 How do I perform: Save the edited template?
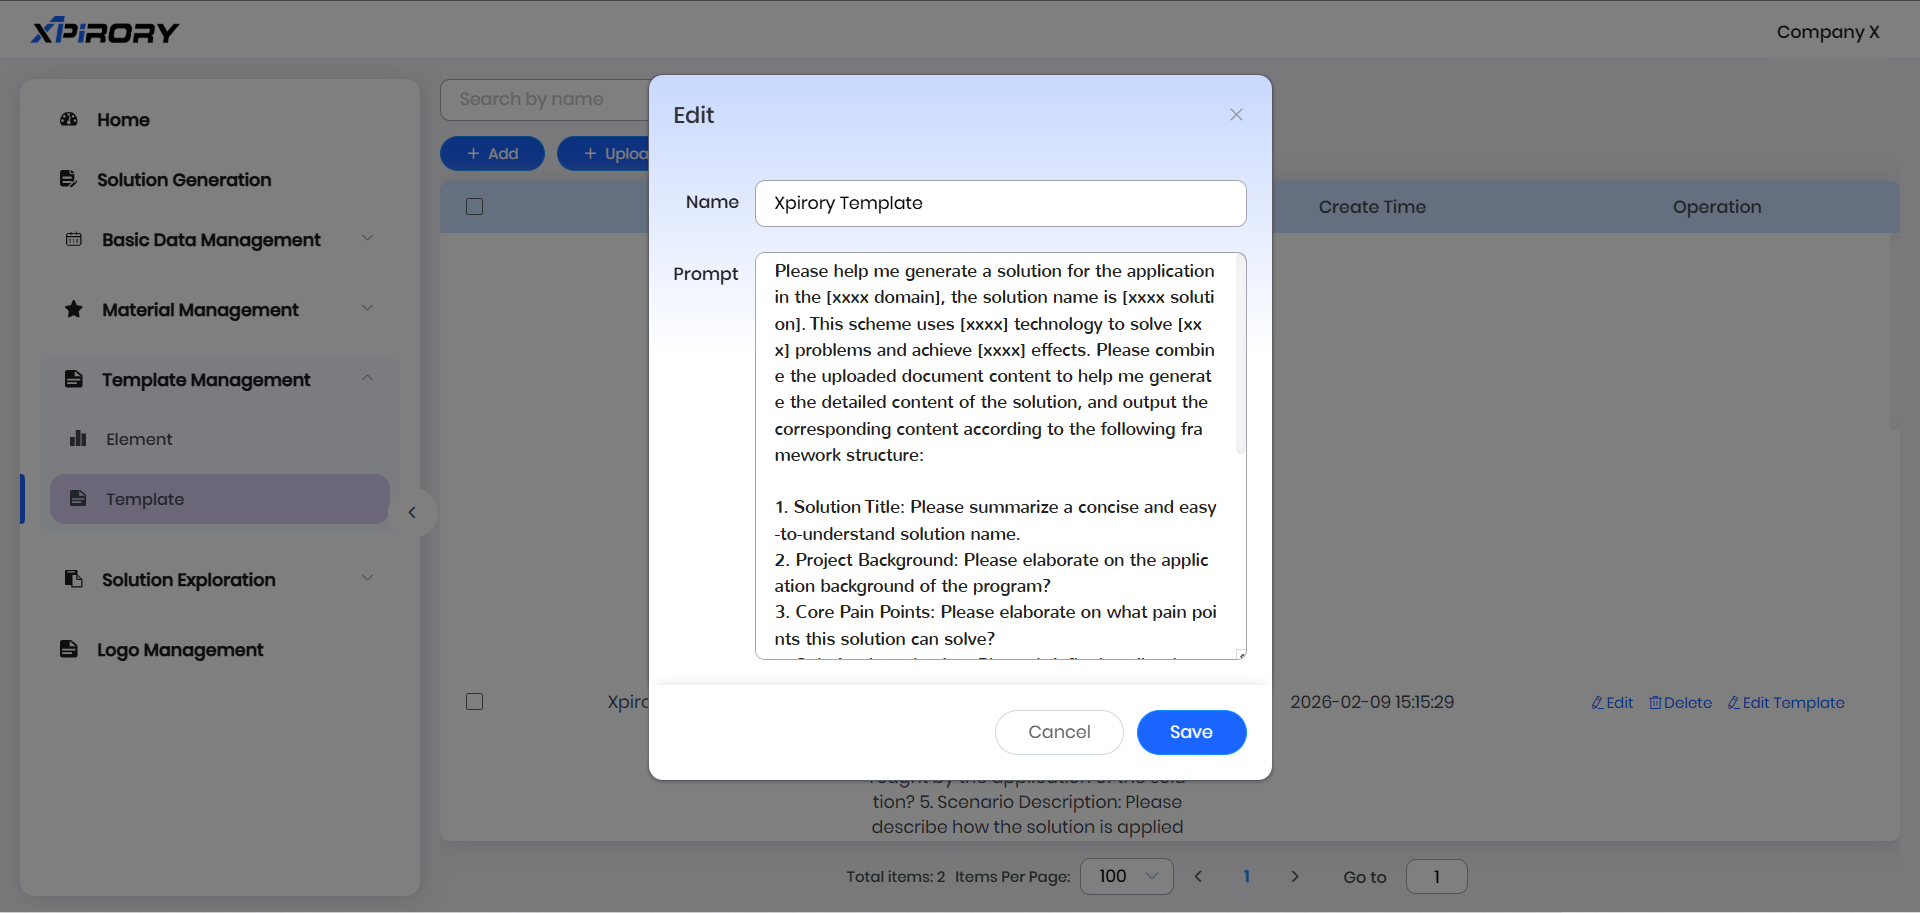click(1190, 732)
